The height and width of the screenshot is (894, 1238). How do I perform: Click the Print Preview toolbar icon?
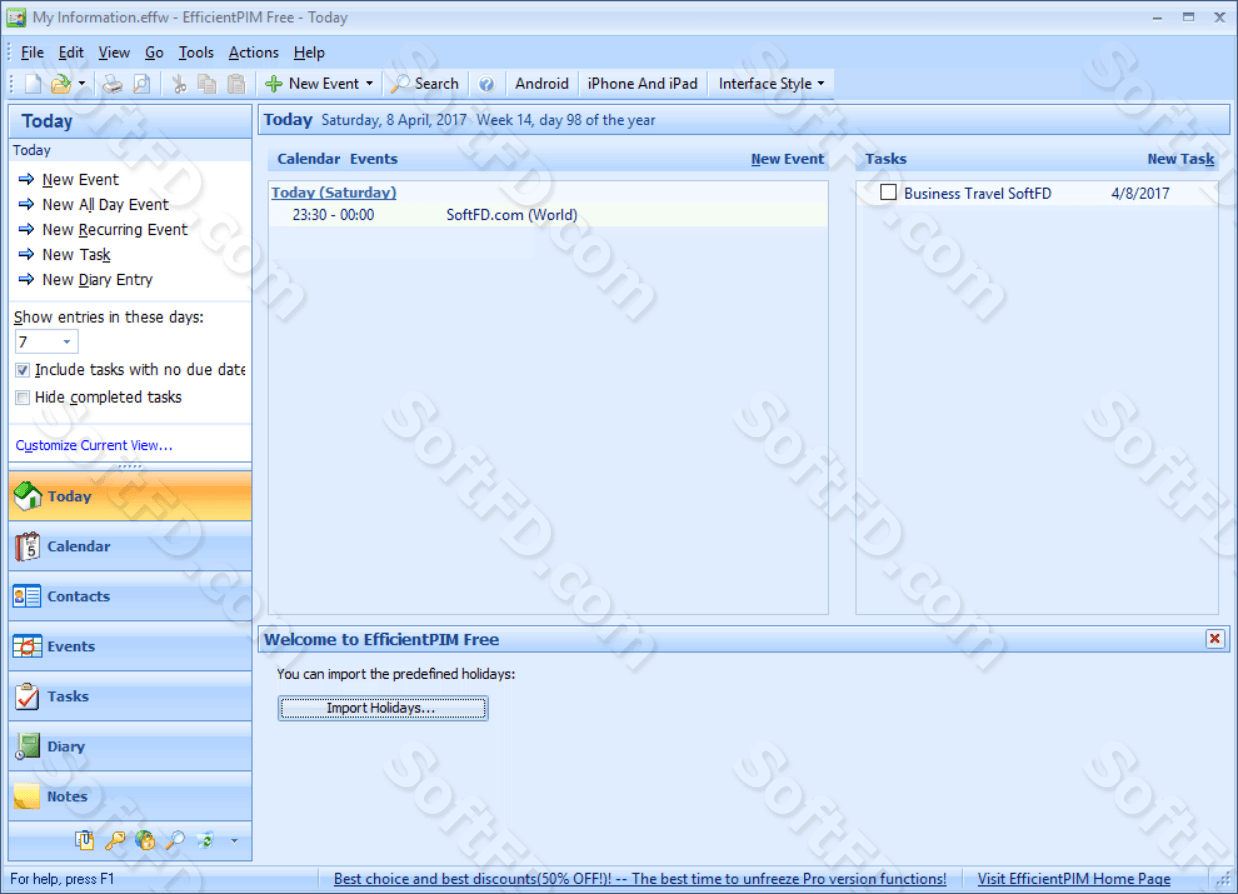(x=142, y=84)
